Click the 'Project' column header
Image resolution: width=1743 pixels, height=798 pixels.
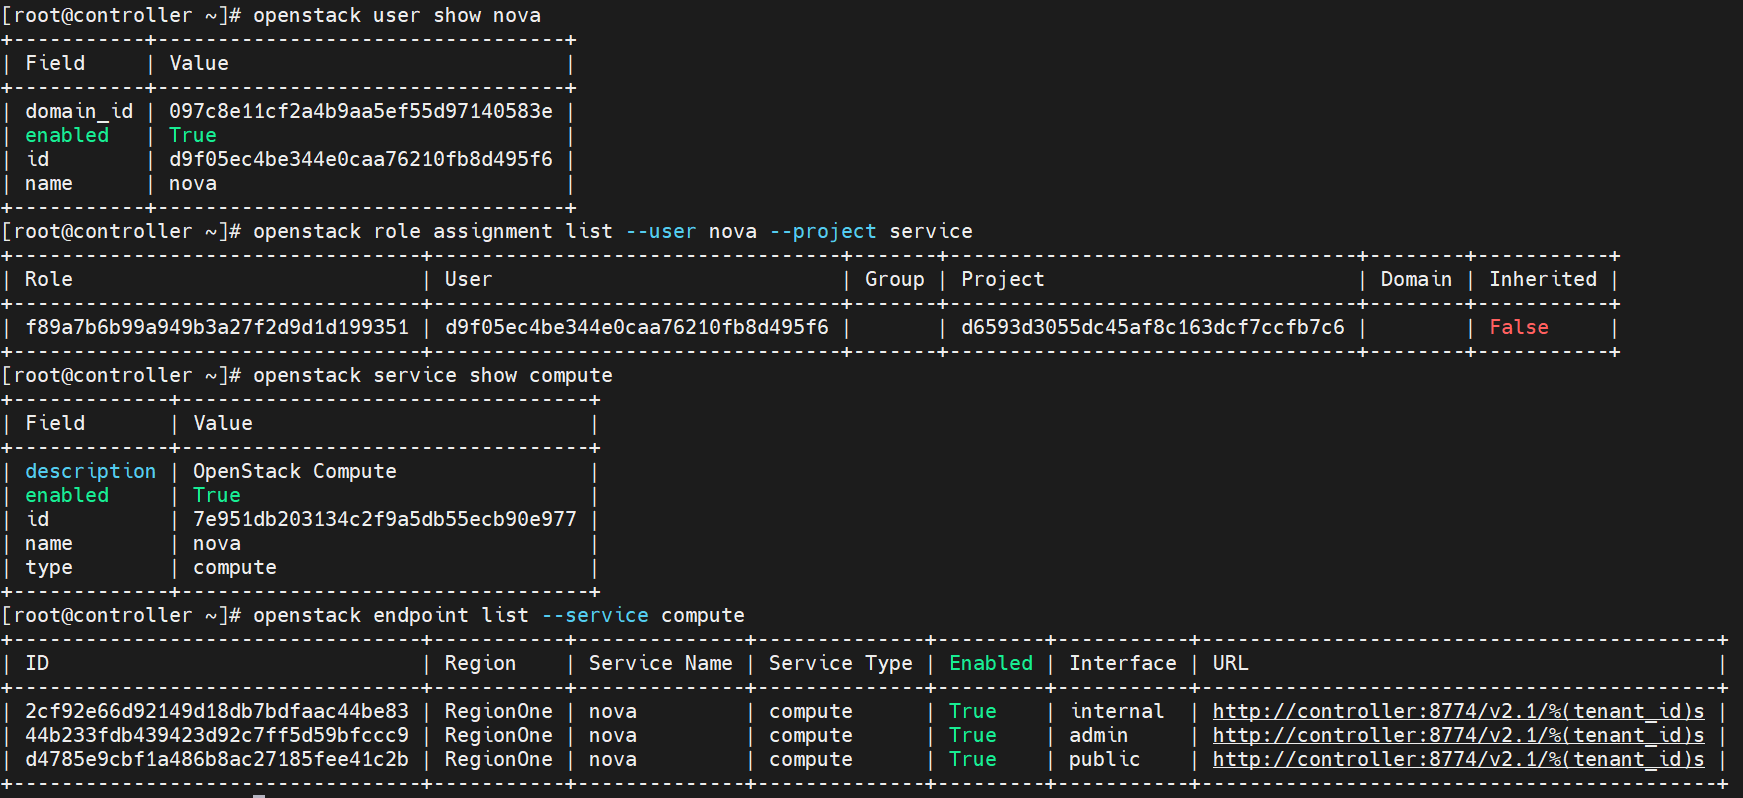(x=1003, y=279)
